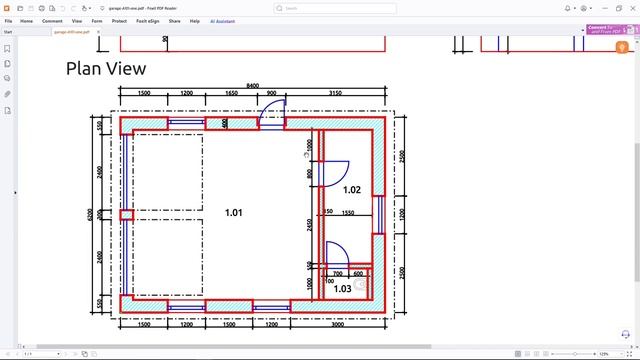640x360 pixels.
Task: Go to the first page
Action: click(x=7, y=354)
